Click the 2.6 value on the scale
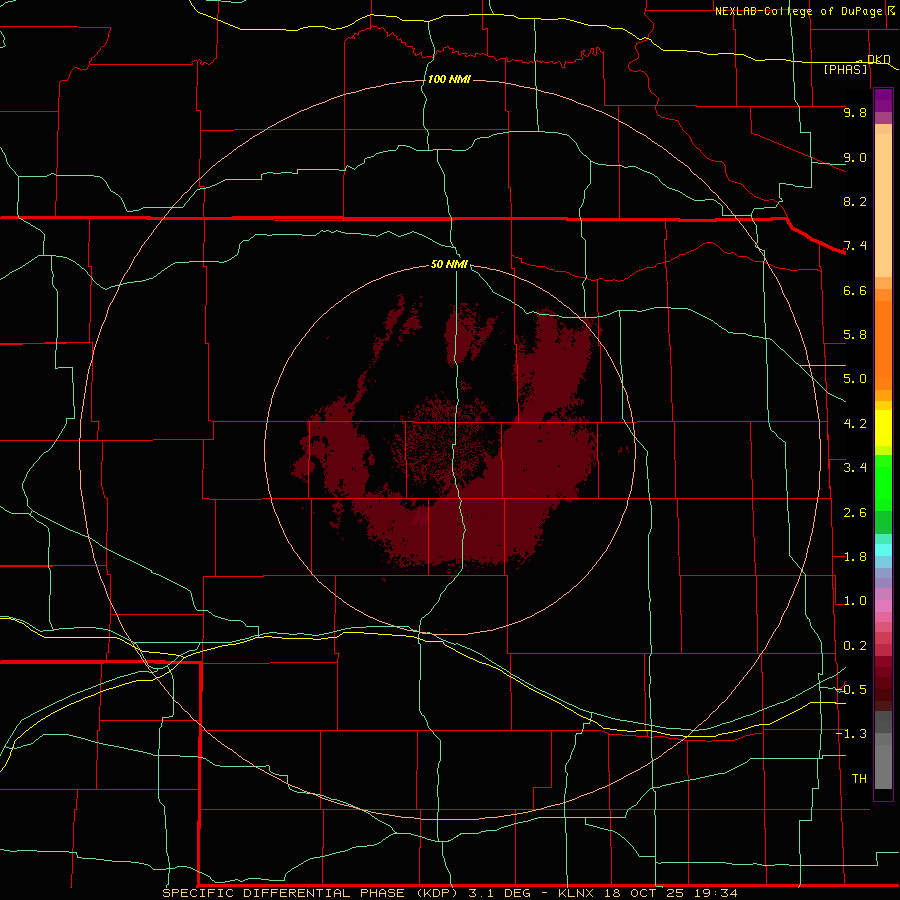 [x=855, y=513]
